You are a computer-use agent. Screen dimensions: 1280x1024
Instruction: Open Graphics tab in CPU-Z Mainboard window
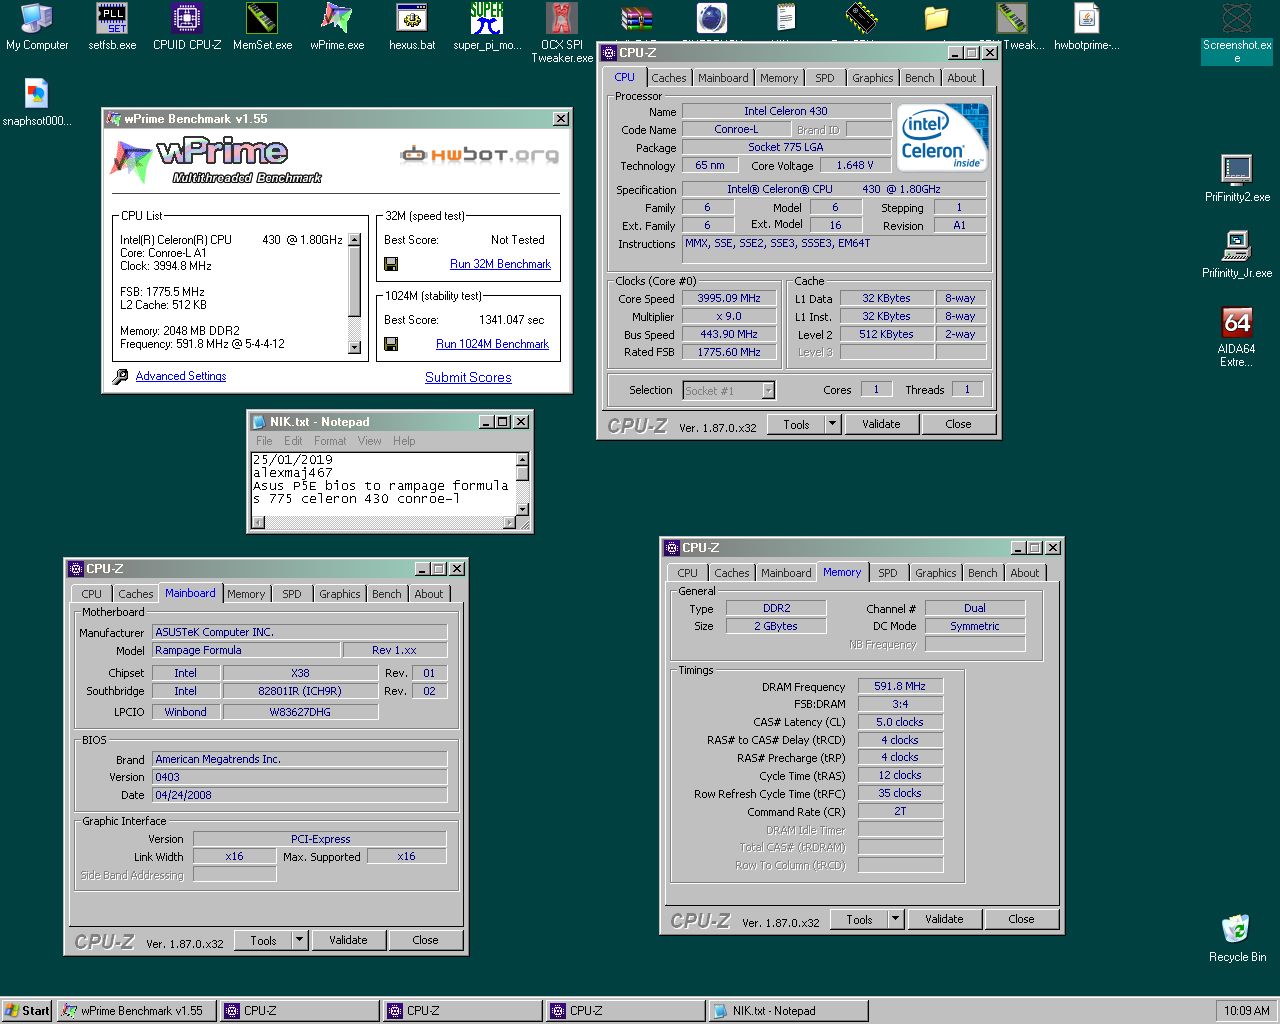tap(340, 594)
